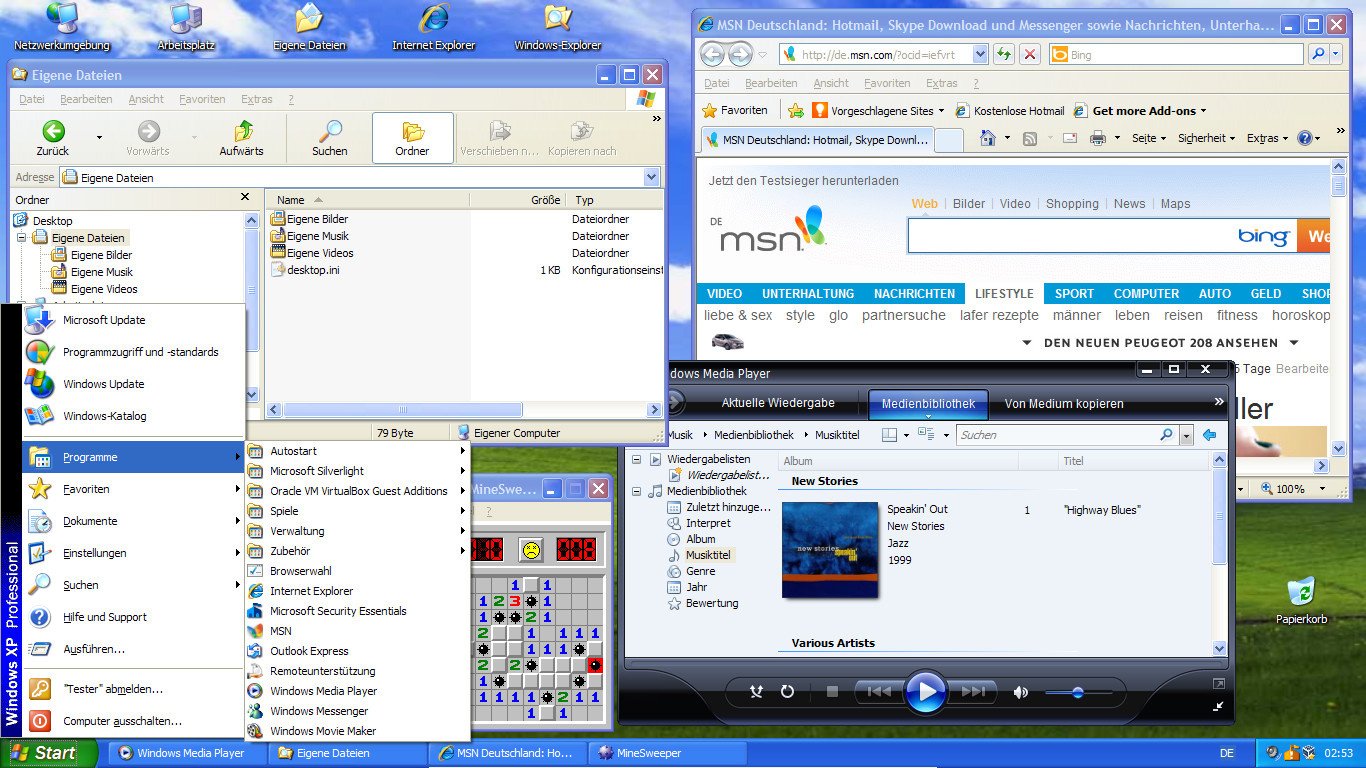Click the empty new tab button in IE
Viewport: 1366px width, 768px height.
pos(949,139)
